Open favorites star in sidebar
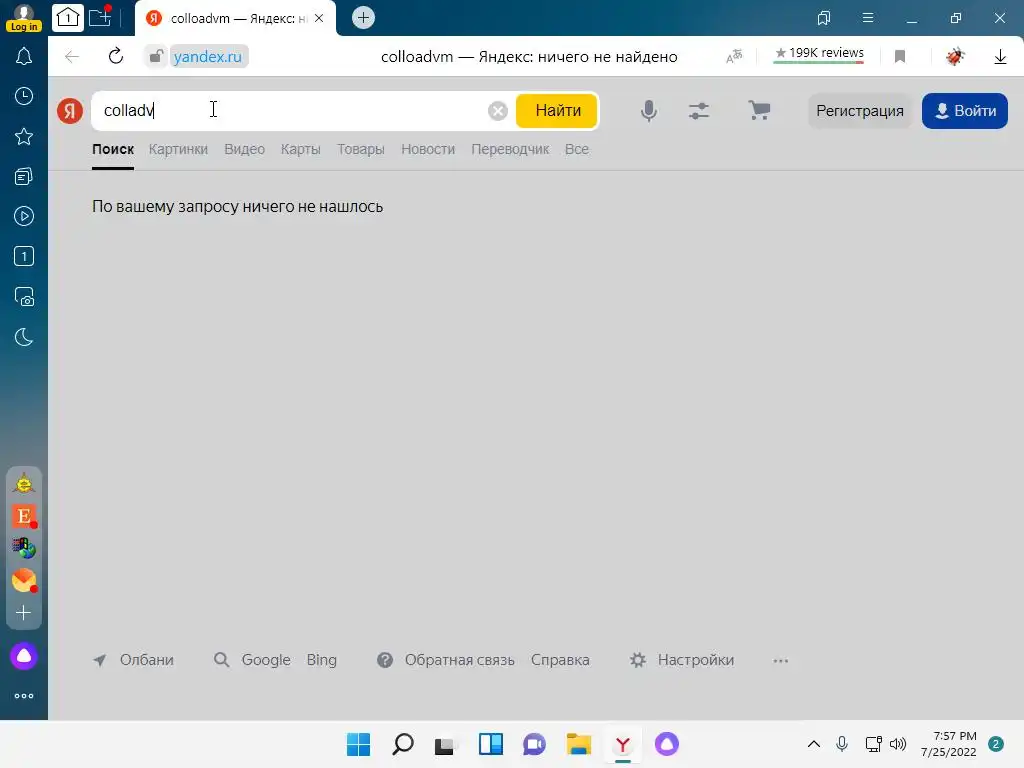 click(24, 136)
